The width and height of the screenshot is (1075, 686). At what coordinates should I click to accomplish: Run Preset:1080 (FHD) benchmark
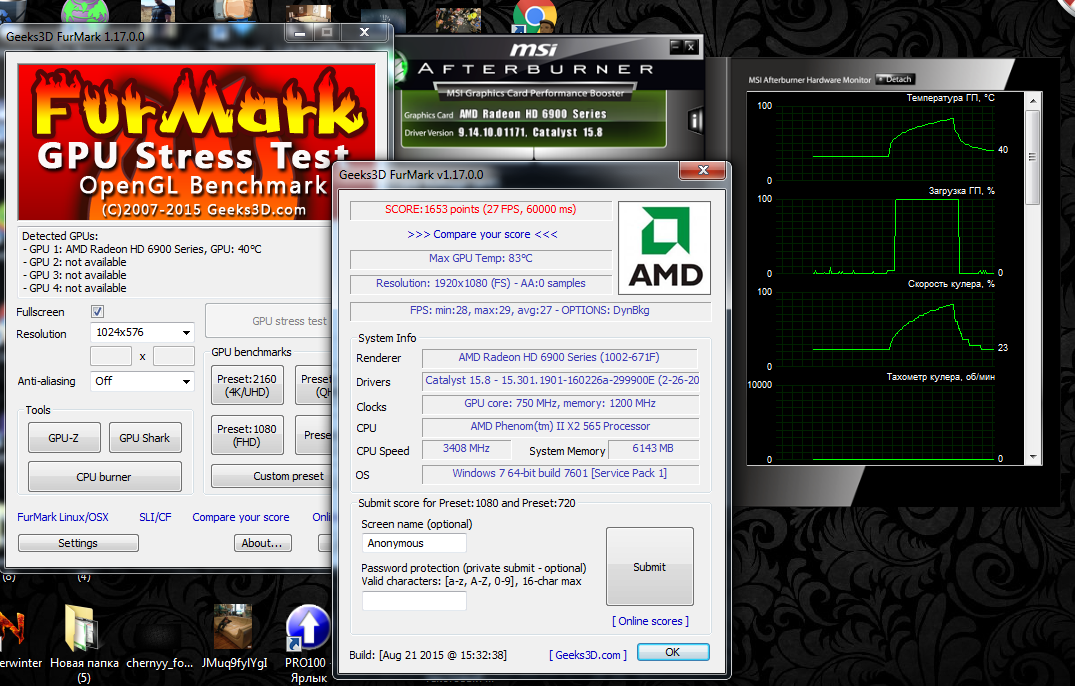[247, 435]
